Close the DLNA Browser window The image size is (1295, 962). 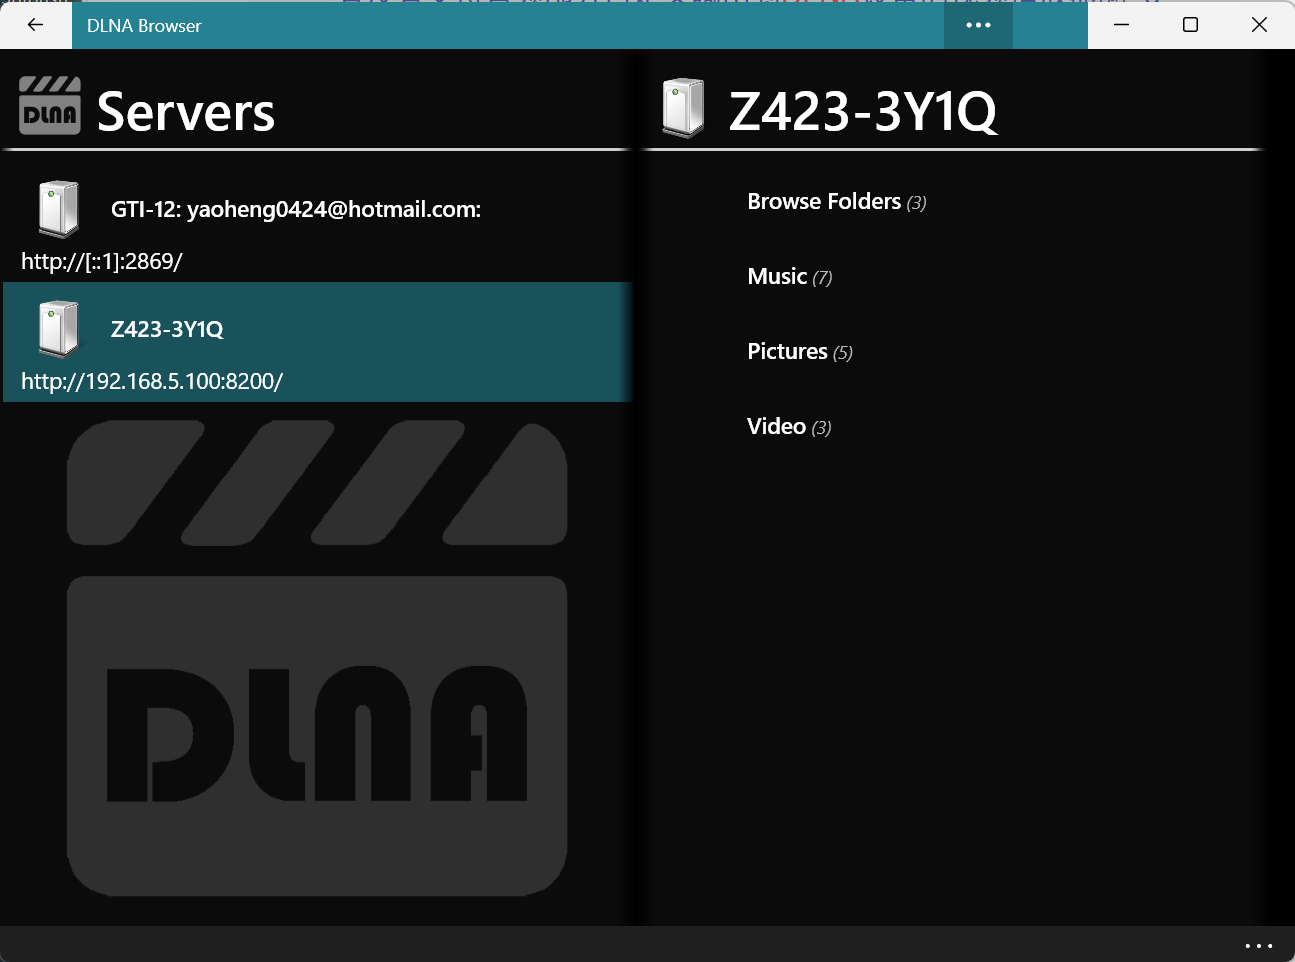pyautogui.click(x=1259, y=25)
